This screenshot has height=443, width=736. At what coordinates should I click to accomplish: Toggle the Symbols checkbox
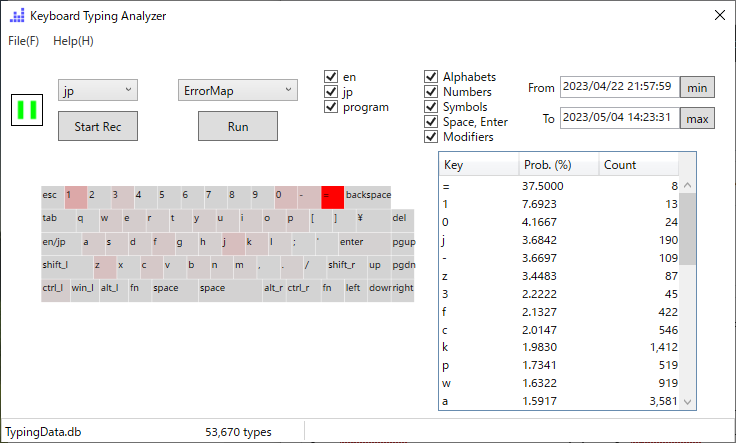click(x=431, y=107)
